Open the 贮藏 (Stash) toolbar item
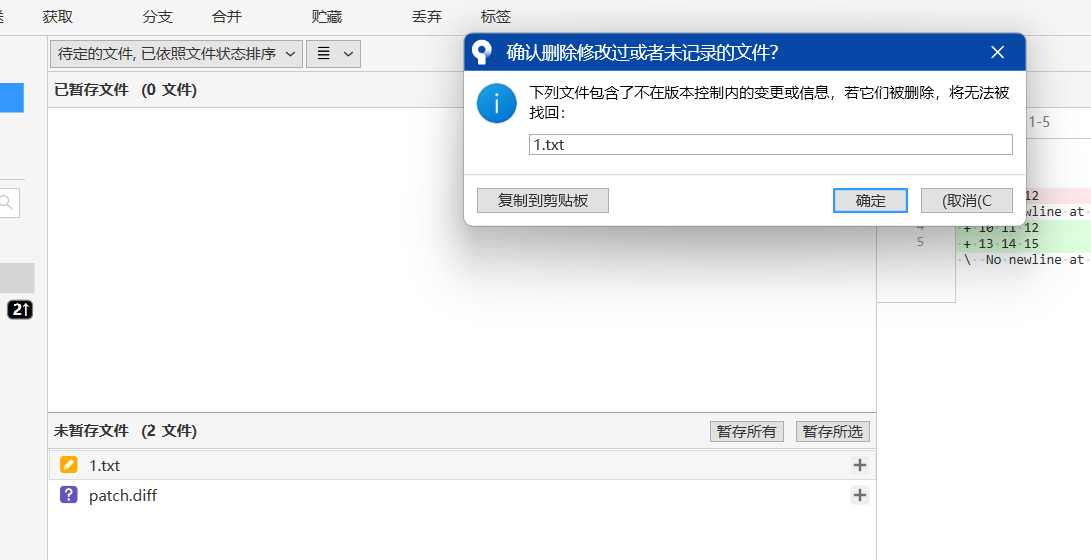Viewport: 1091px width, 560px height. 326,17
